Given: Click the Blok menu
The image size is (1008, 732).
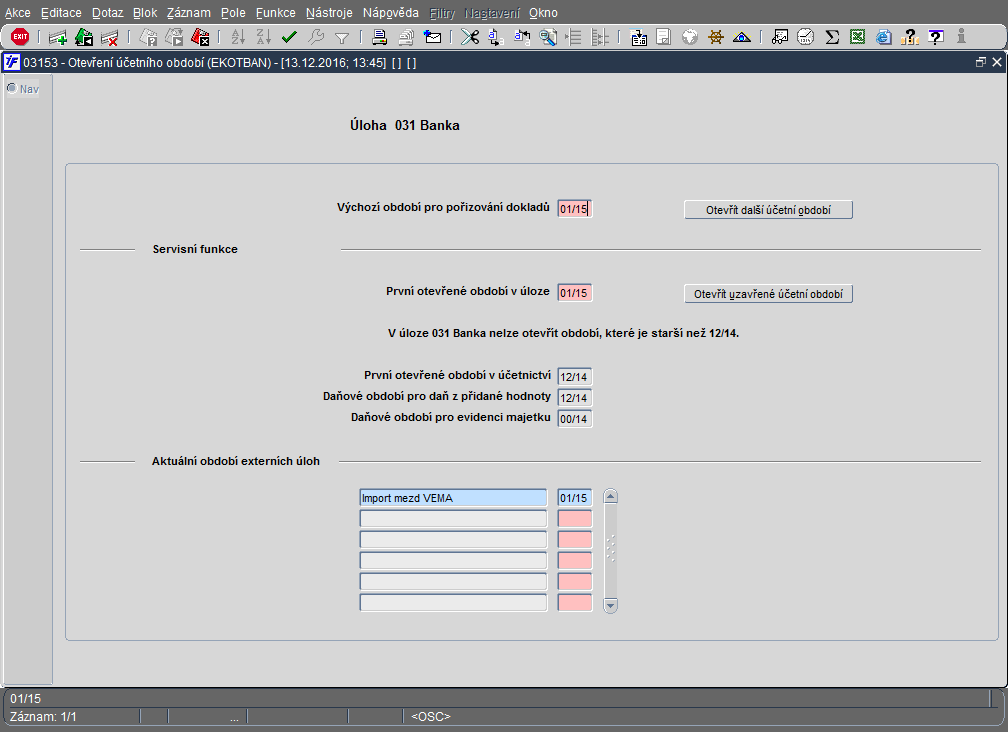Looking at the screenshot, I should coord(145,13).
